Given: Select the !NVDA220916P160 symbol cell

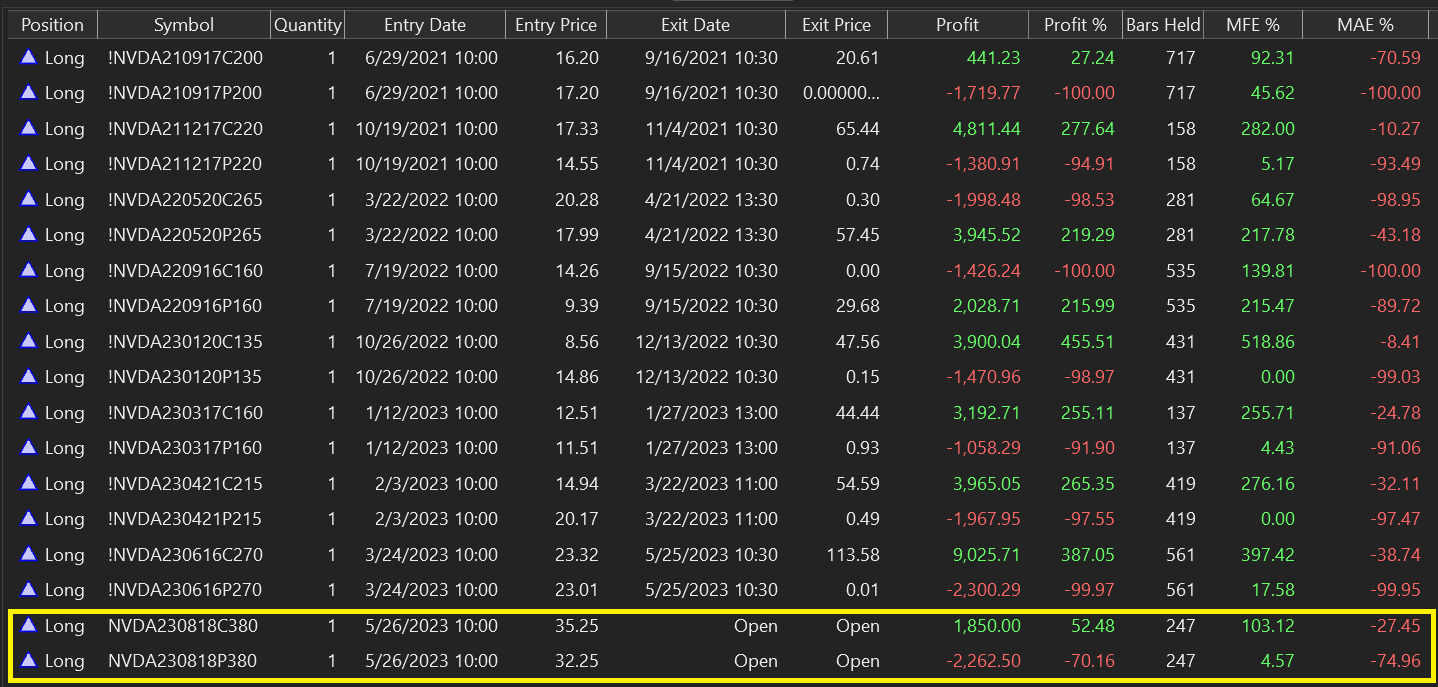Looking at the screenshot, I should pyautogui.click(x=185, y=306).
